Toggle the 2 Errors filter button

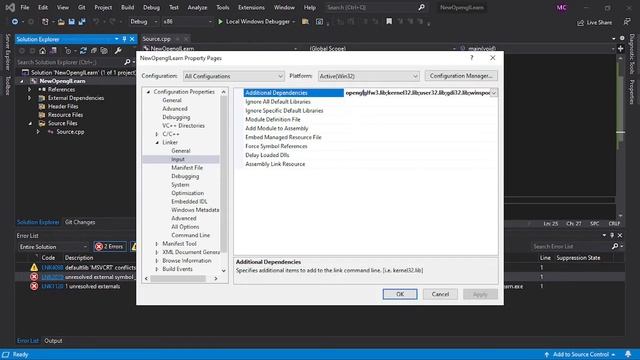coord(109,247)
